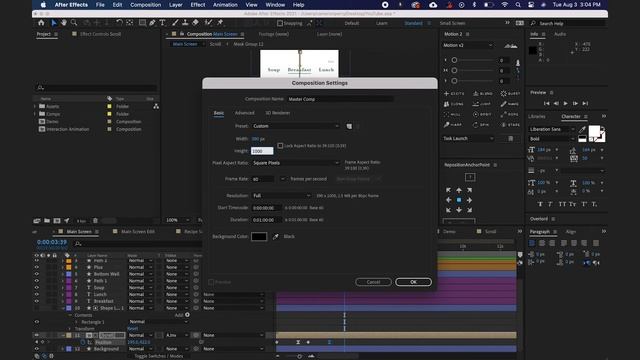
Task: Hide the Breakfast layer
Action: (x=37, y=301)
